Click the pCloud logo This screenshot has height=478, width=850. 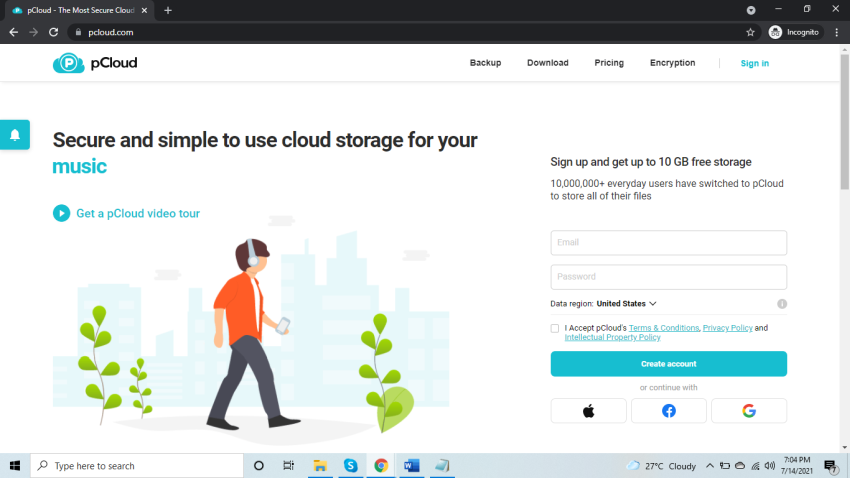(x=95, y=63)
